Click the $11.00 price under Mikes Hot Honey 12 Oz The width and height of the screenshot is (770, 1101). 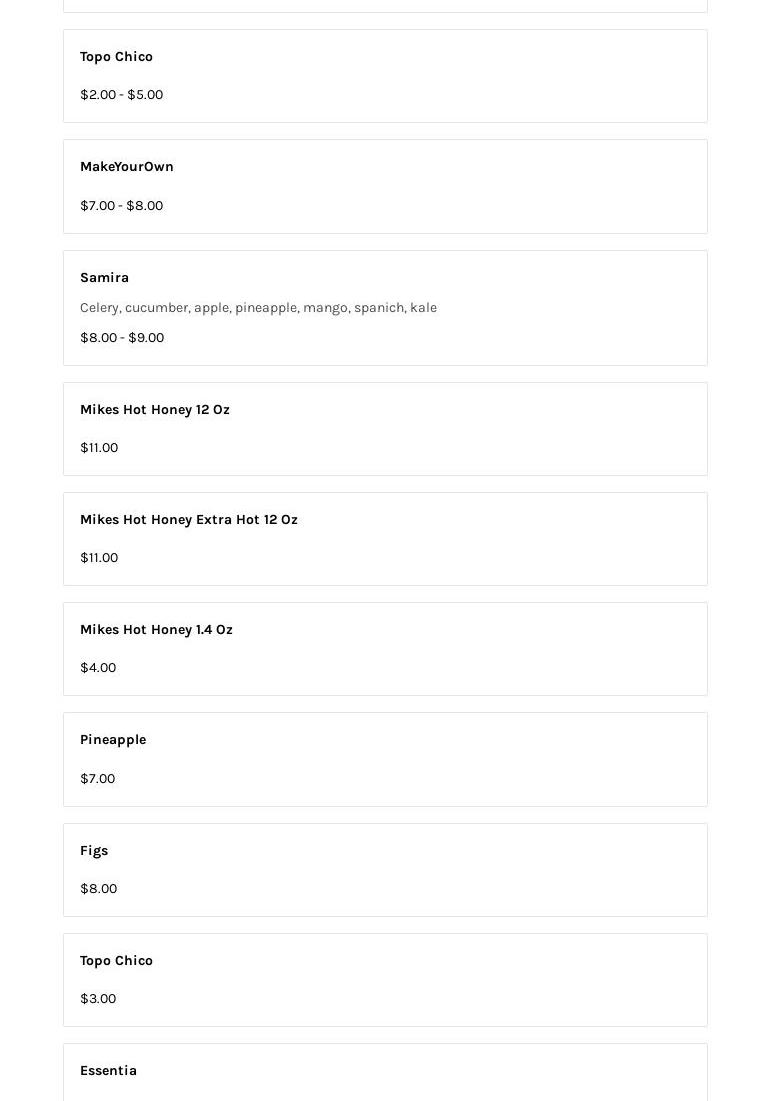click(99, 448)
